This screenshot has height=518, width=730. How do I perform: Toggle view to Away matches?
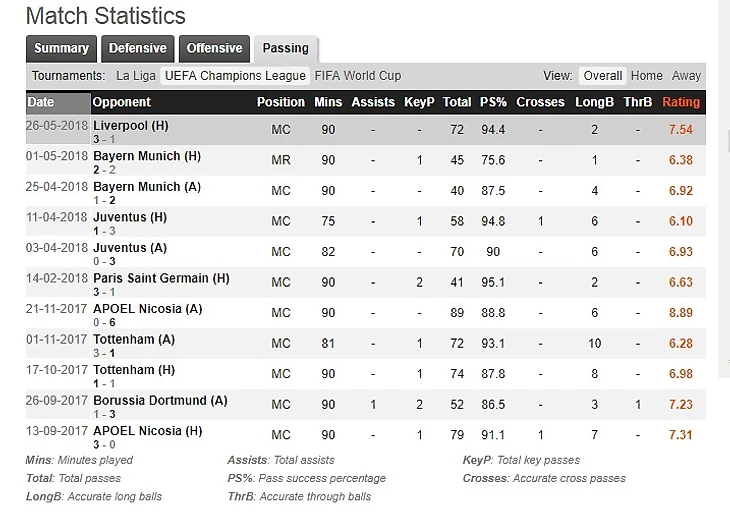coord(686,76)
